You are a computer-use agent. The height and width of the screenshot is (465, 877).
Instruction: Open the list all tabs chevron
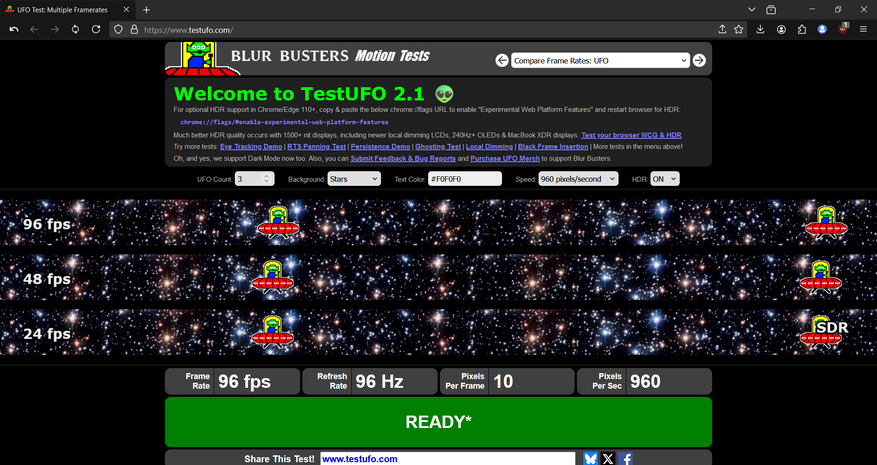pos(752,10)
